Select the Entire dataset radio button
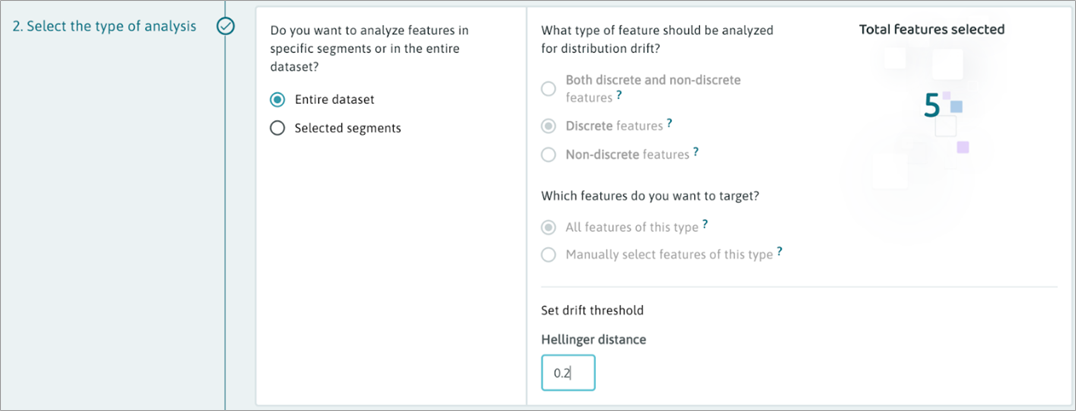This screenshot has width=1076, height=411. 277,99
